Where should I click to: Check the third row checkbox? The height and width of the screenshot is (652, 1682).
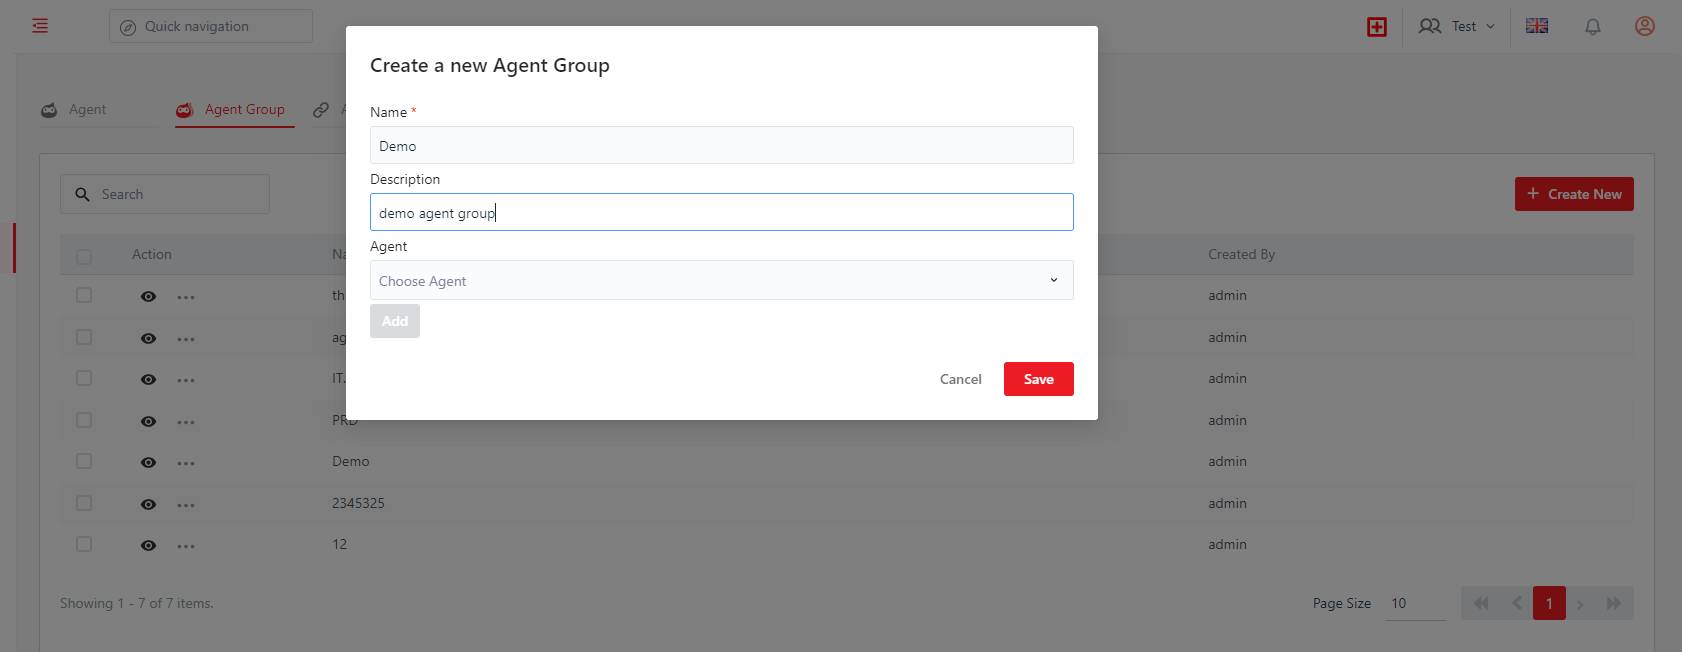[x=84, y=378]
